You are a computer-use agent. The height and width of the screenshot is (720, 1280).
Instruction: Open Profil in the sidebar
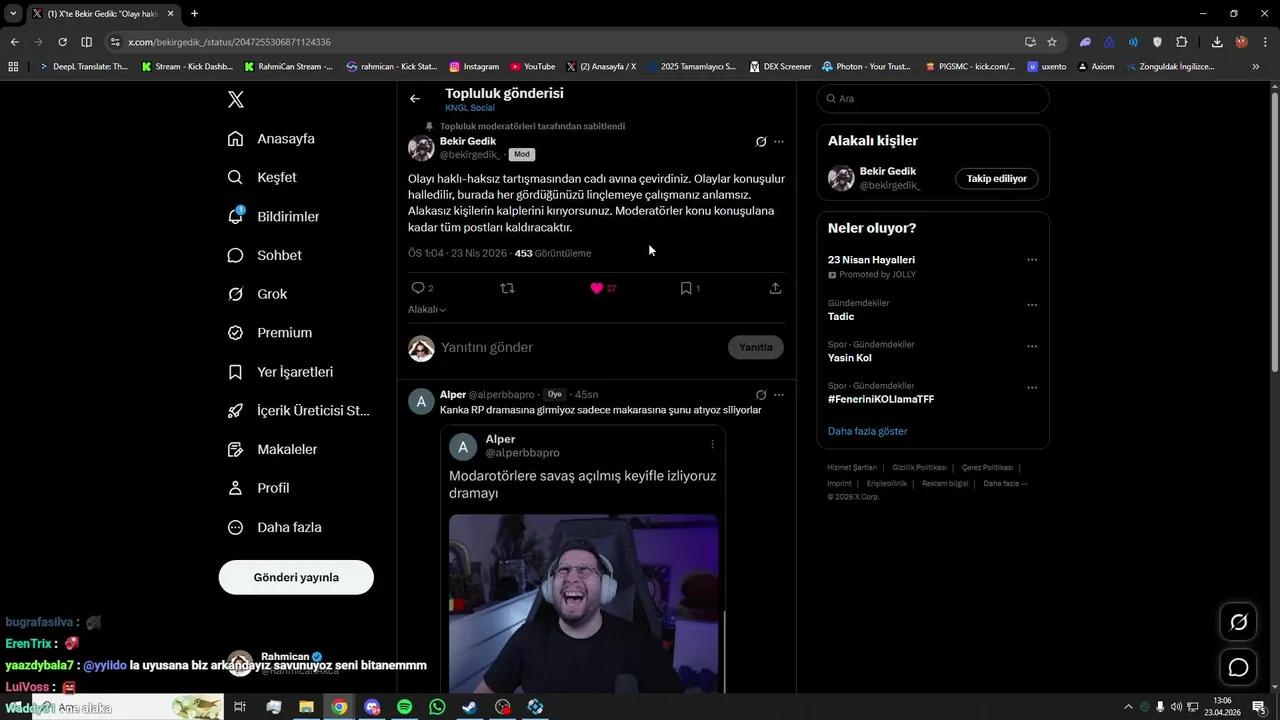[258, 488]
